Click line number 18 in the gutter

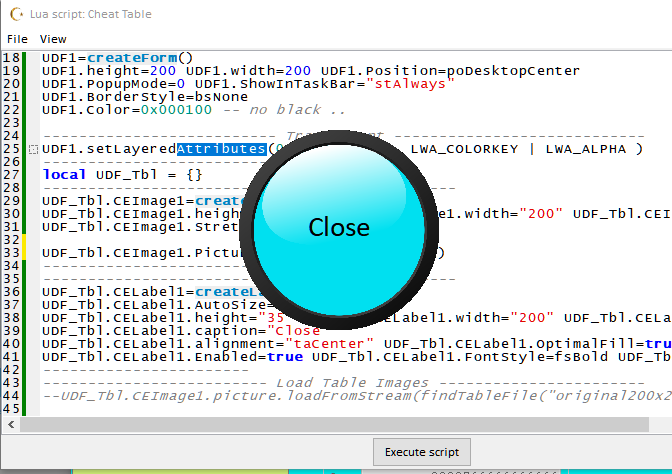pyautogui.click(x=12, y=58)
